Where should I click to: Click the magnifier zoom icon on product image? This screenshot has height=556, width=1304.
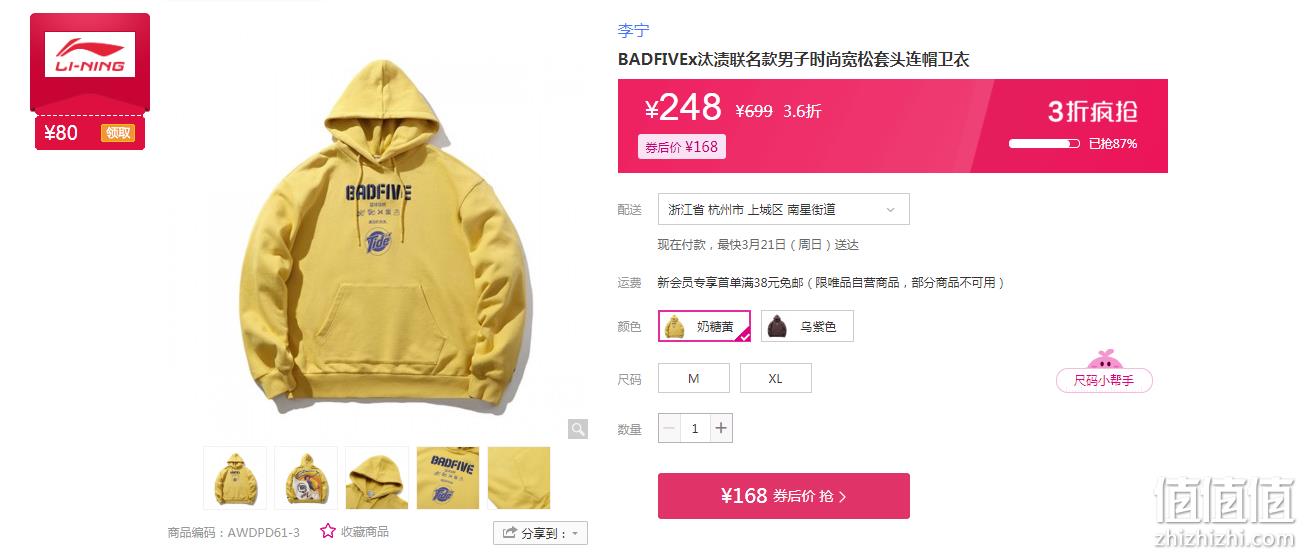578,429
